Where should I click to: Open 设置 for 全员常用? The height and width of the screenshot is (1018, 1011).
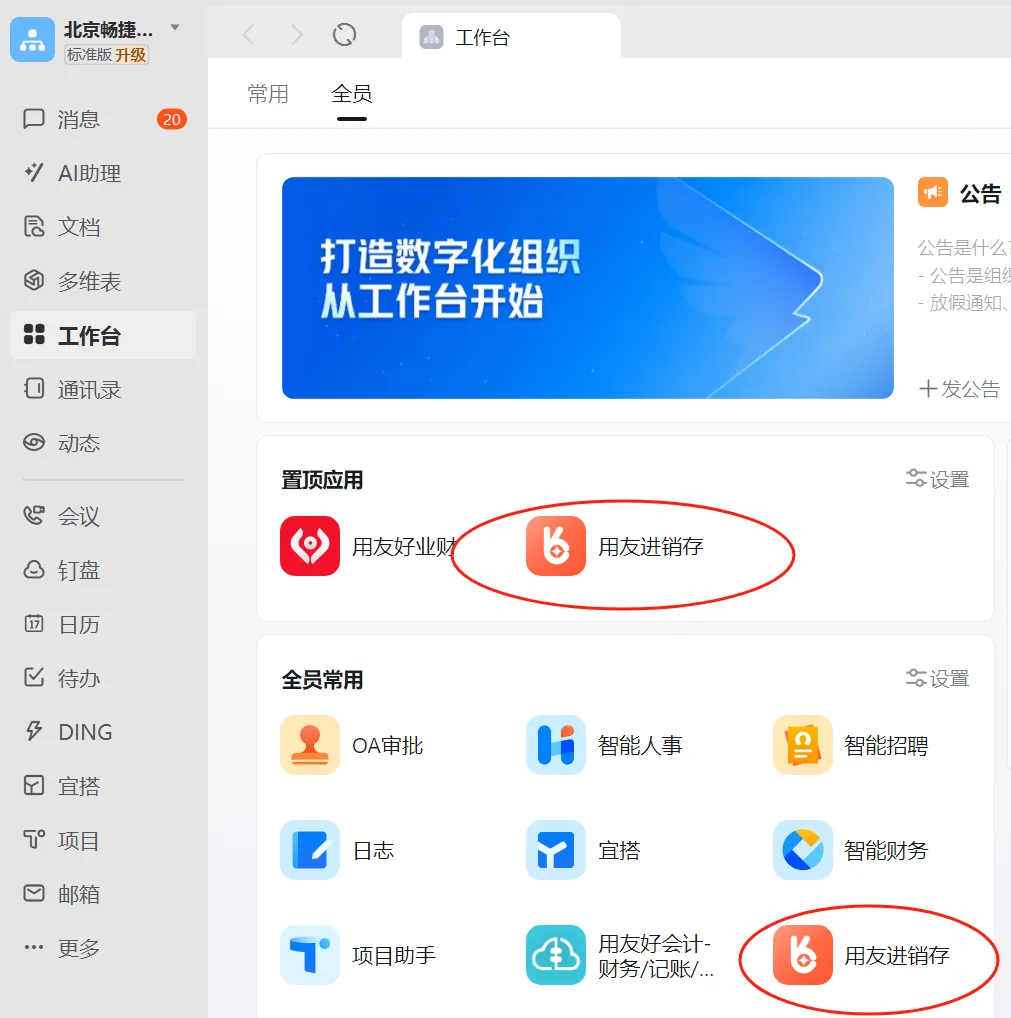(x=937, y=678)
